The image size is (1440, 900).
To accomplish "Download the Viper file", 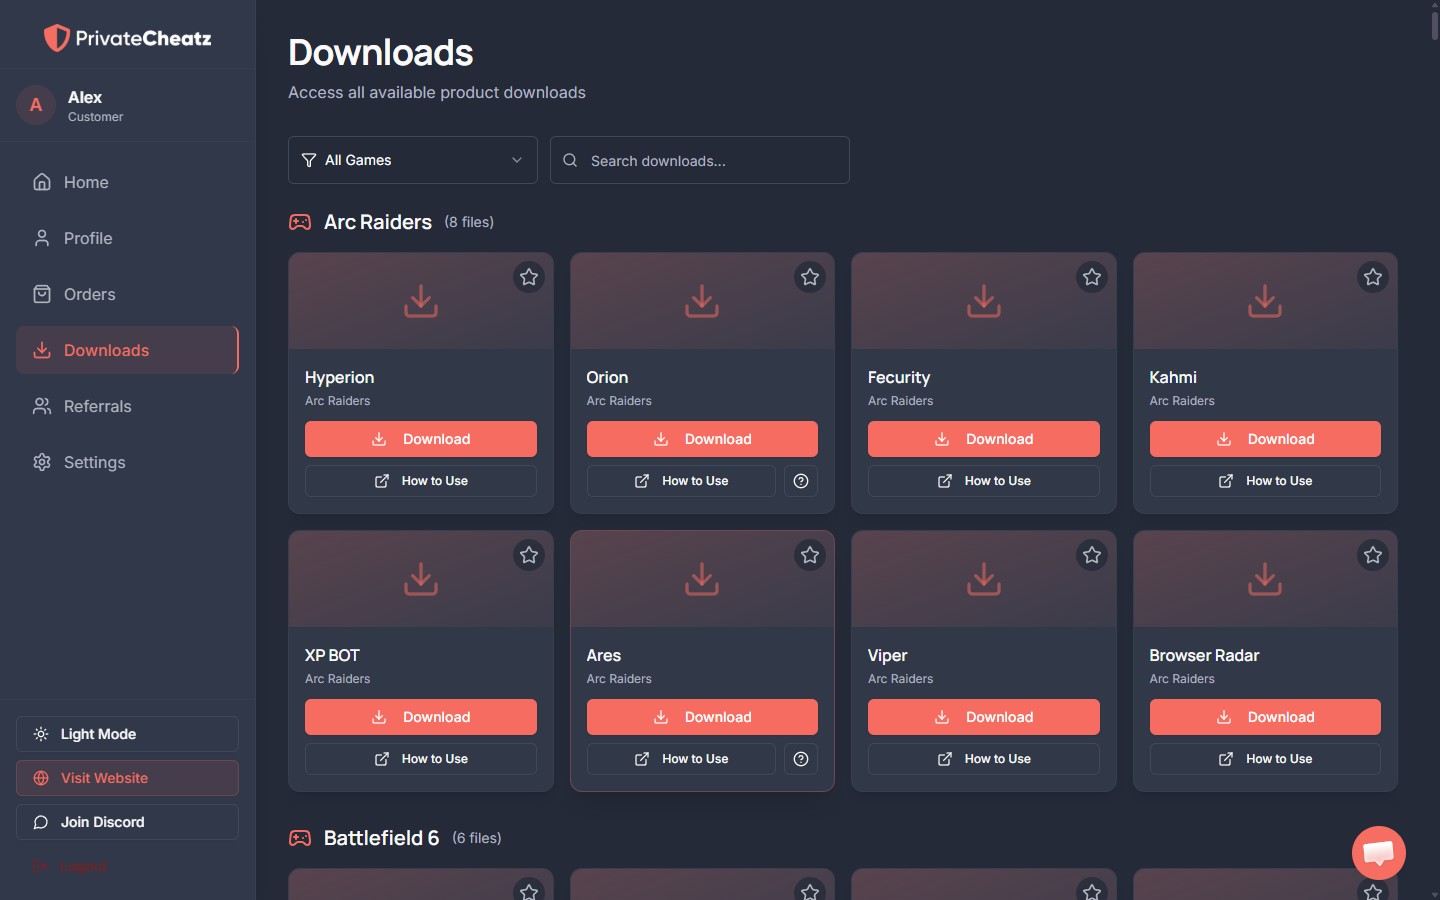I will pyautogui.click(x=984, y=717).
